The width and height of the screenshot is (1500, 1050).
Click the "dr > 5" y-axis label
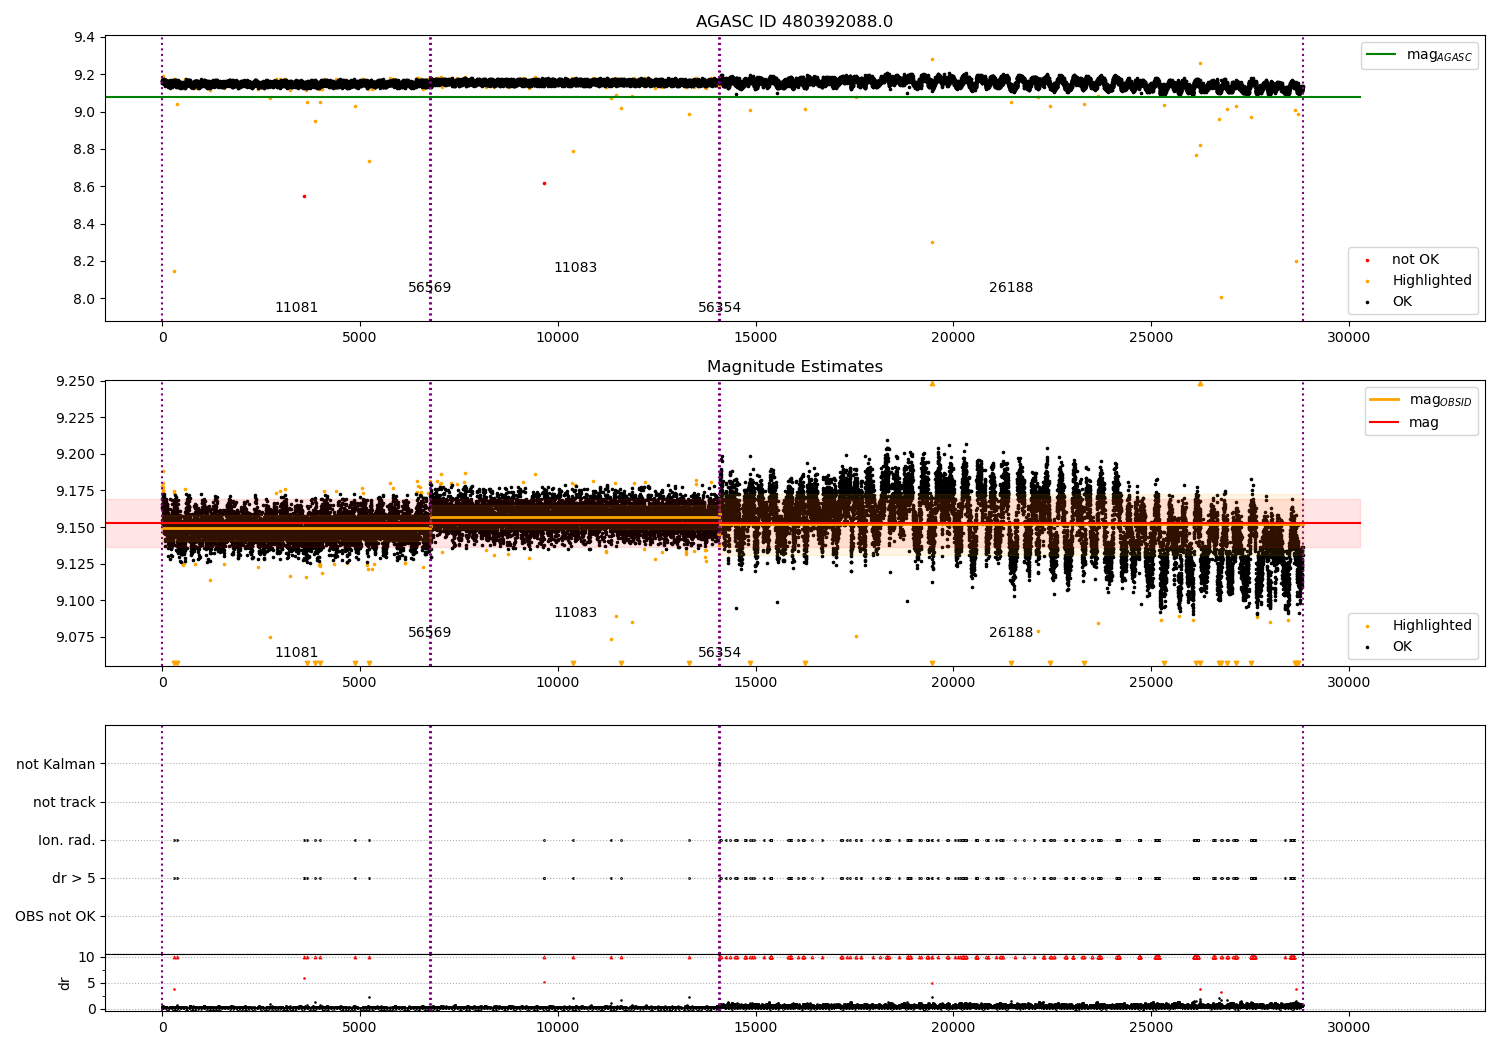click(x=74, y=879)
